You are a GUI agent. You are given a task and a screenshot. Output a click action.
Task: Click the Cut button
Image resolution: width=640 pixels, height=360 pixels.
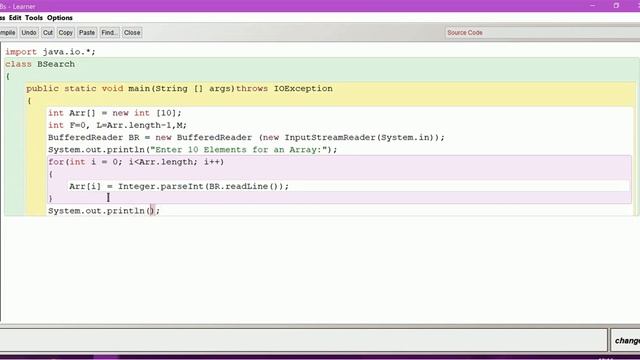tap(48, 33)
